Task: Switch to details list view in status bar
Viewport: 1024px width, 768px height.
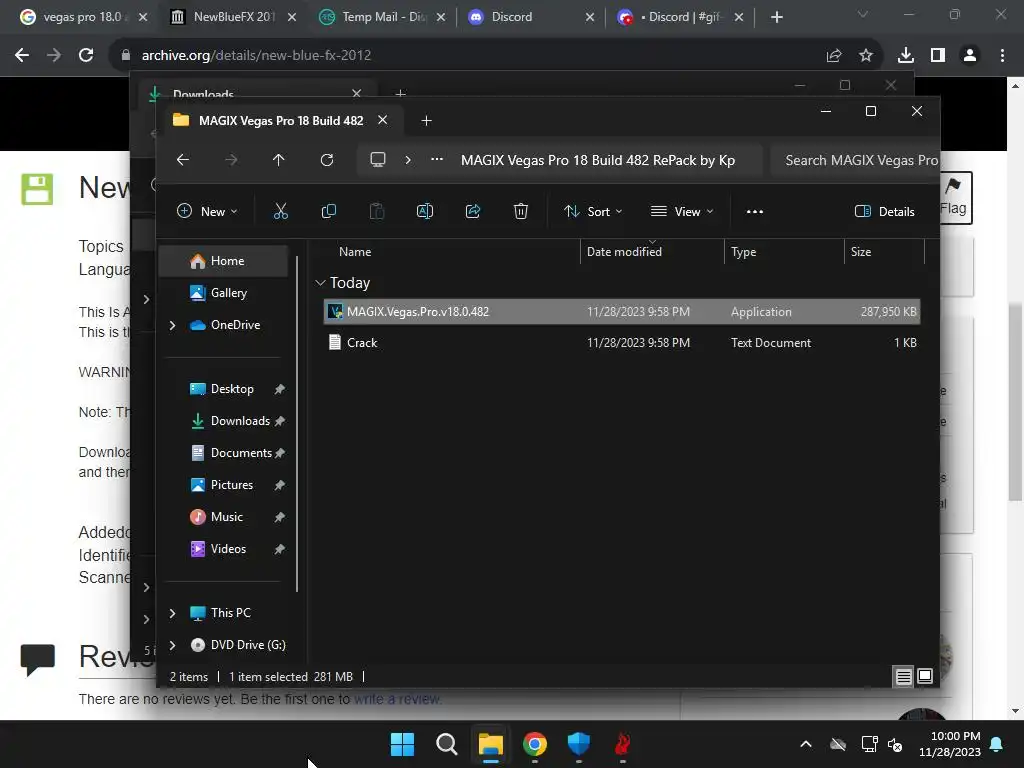Action: pyautogui.click(x=903, y=677)
